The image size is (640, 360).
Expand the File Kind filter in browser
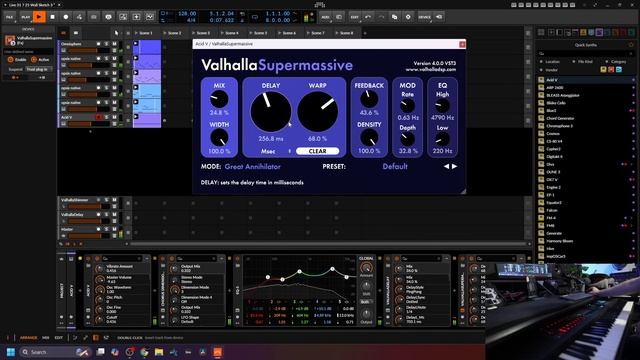583,62
